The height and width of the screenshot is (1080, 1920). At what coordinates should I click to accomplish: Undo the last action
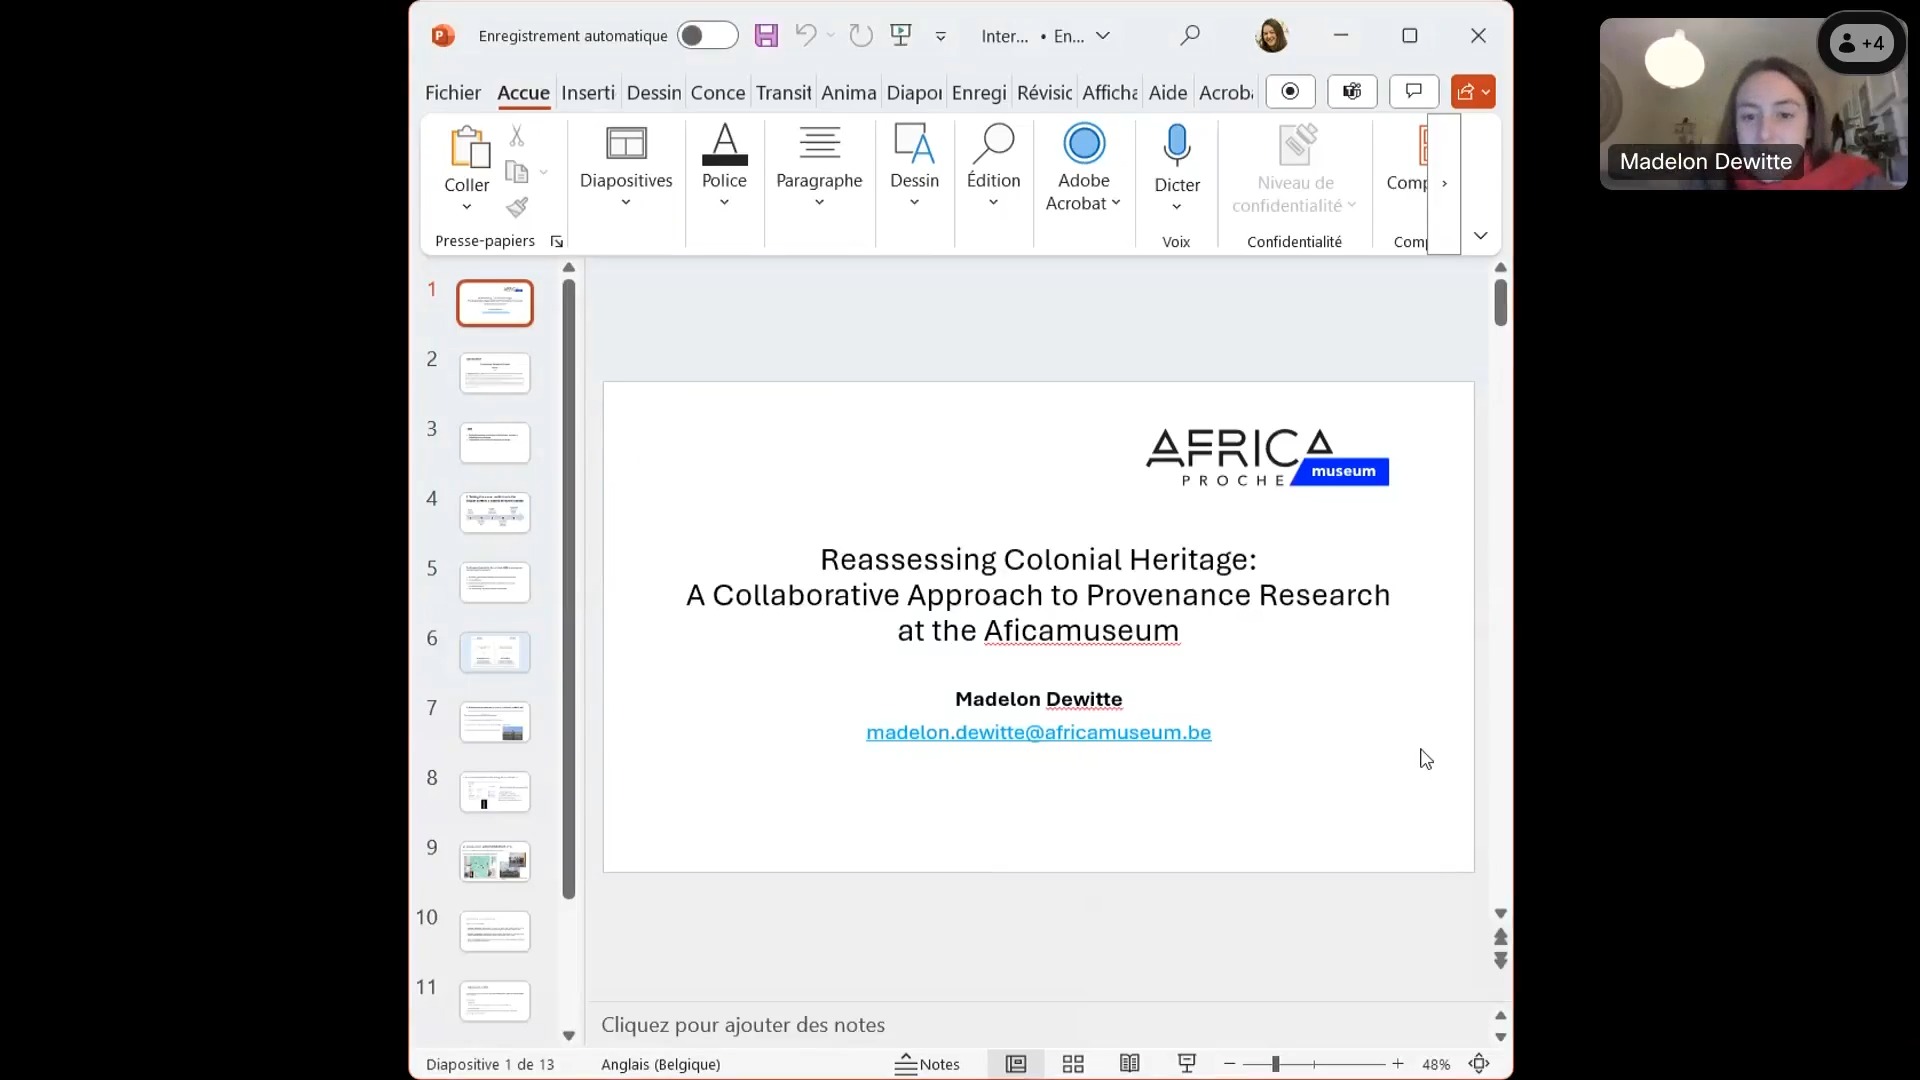point(805,36)
